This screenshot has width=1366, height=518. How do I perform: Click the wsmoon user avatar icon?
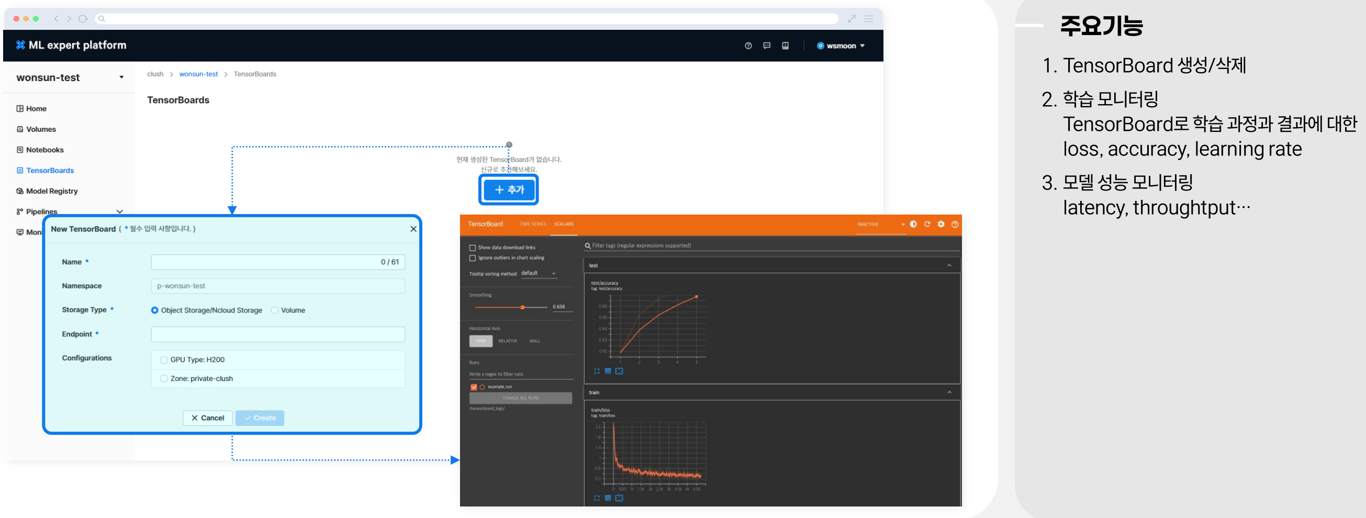pyautogui.click(x=821, y=46)
